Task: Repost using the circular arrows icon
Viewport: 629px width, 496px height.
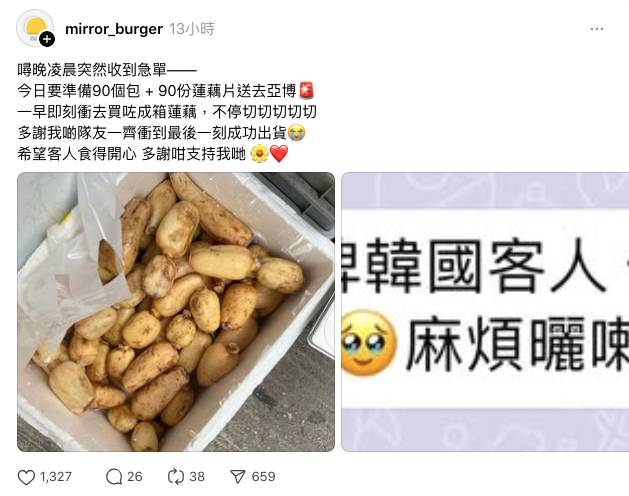Action: tap(176, 477)
